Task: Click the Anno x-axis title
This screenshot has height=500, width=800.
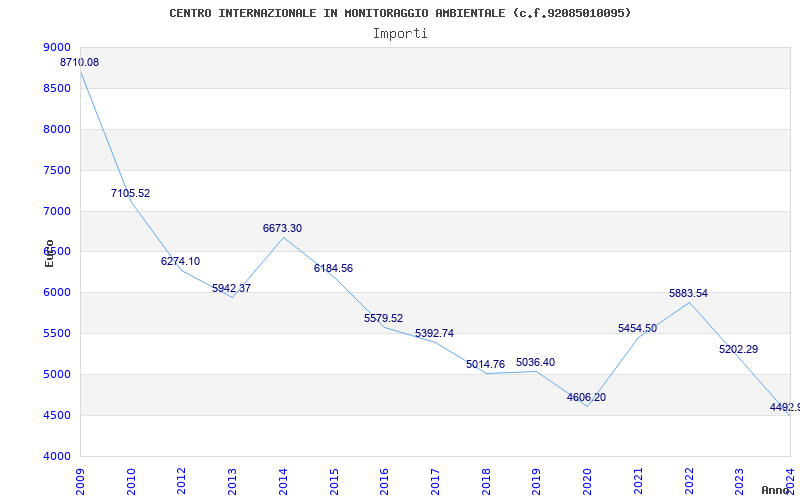Action: pyautogui.click(x=775, y=490)
